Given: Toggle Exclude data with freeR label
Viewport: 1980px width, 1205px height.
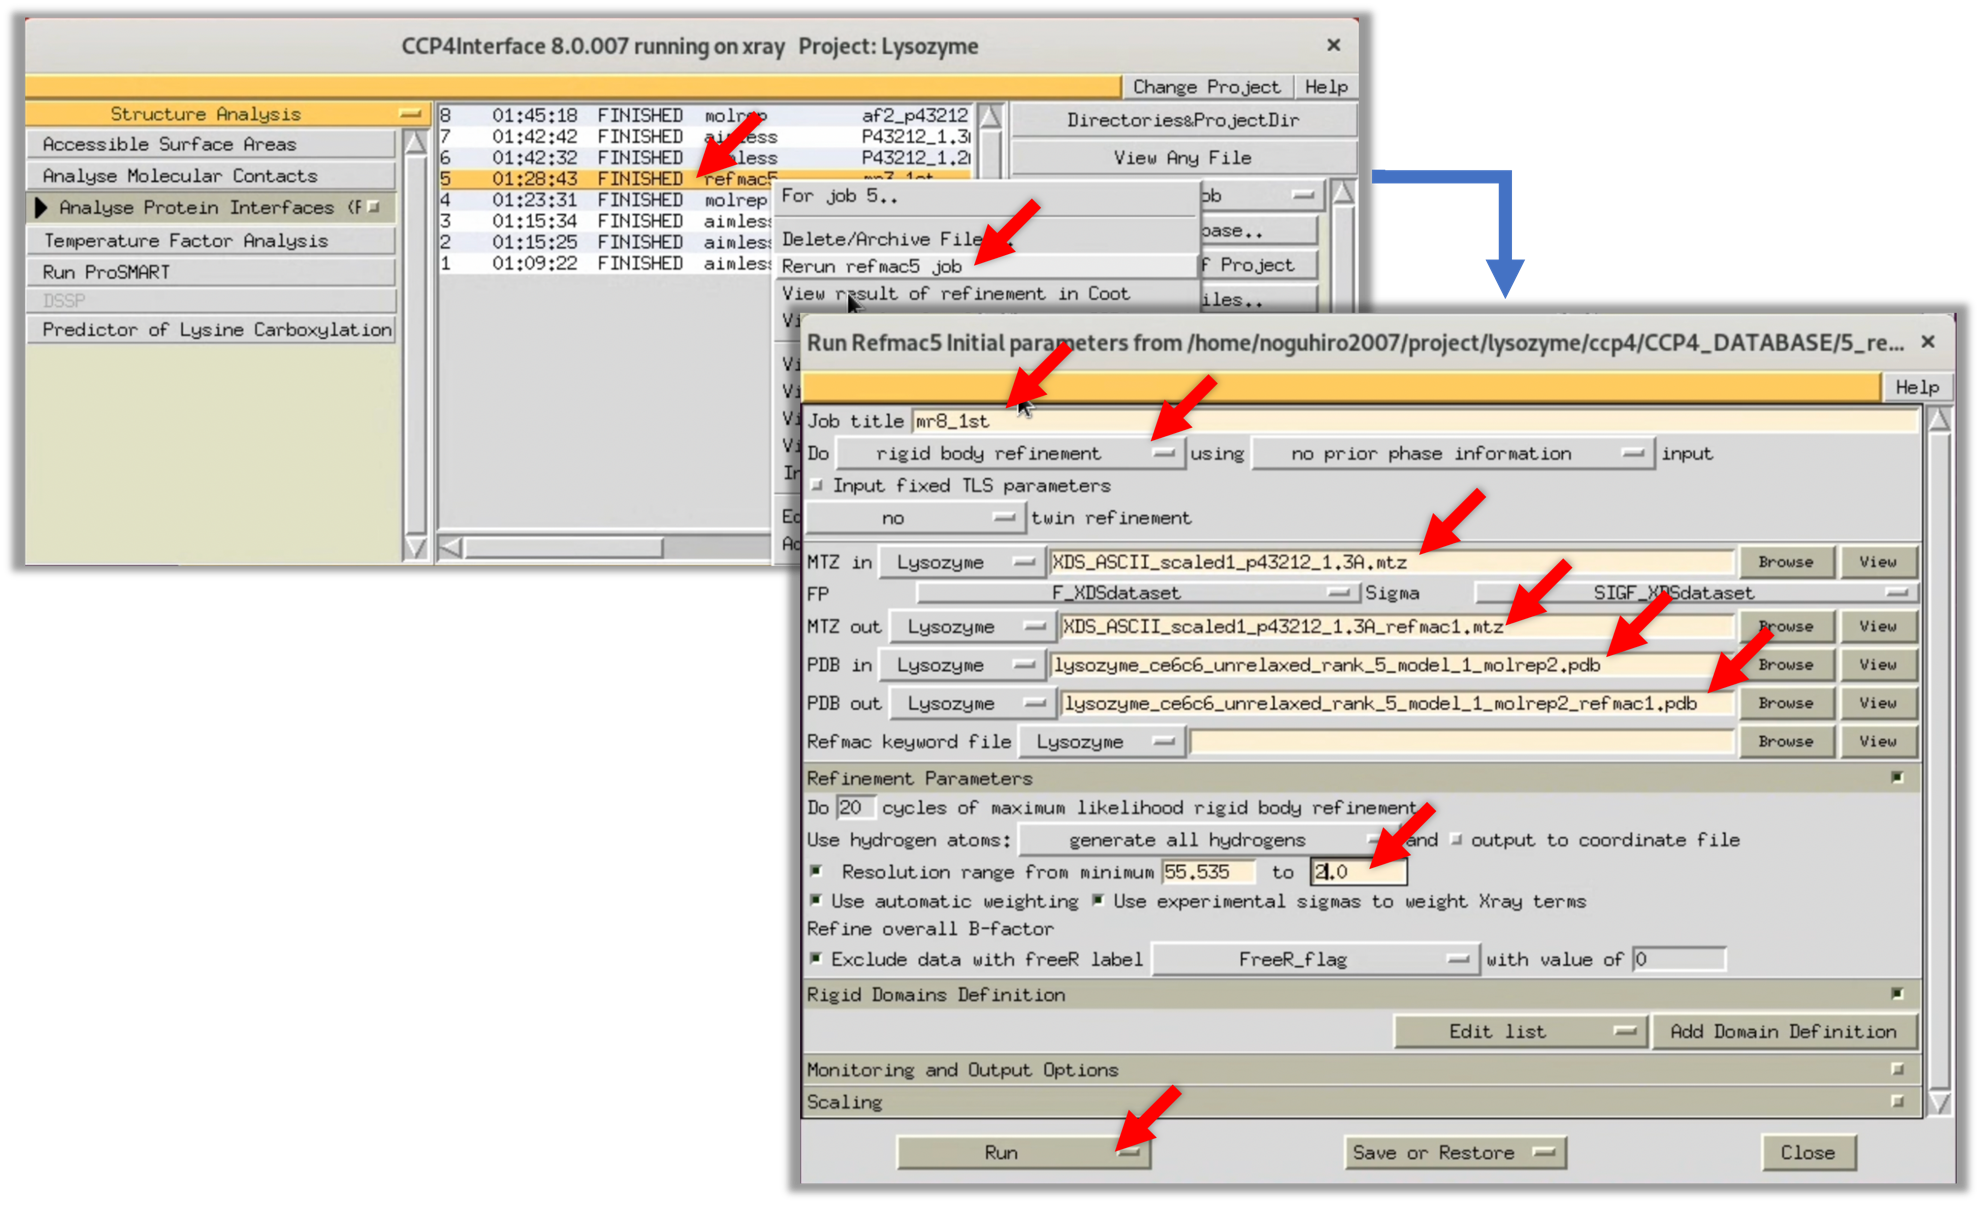Looking at the screenshot, I should 817,959.
